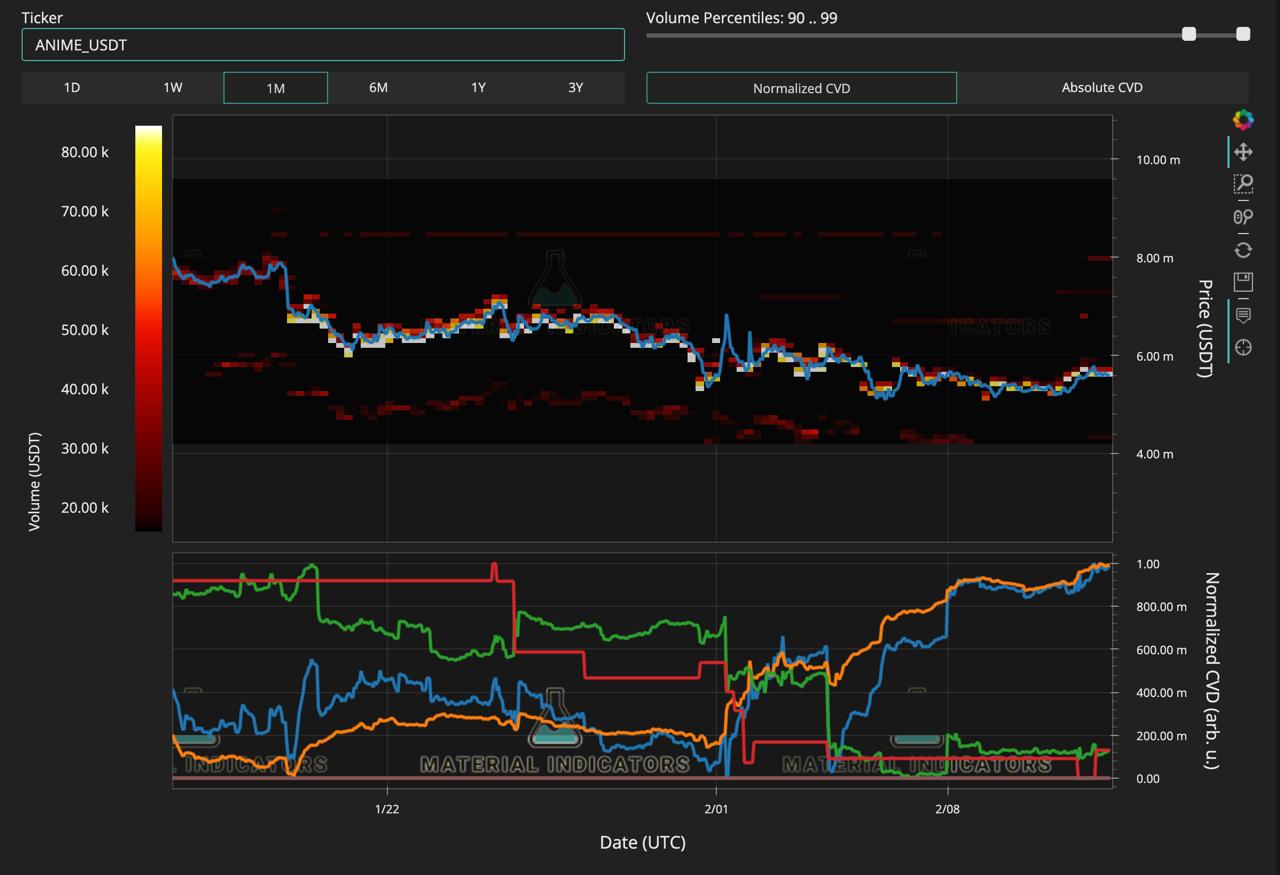Image resolution: width=1280 pixels, height=875 pixels.
Task: Set time range to 3Y
Action: [x=575, y=88]
